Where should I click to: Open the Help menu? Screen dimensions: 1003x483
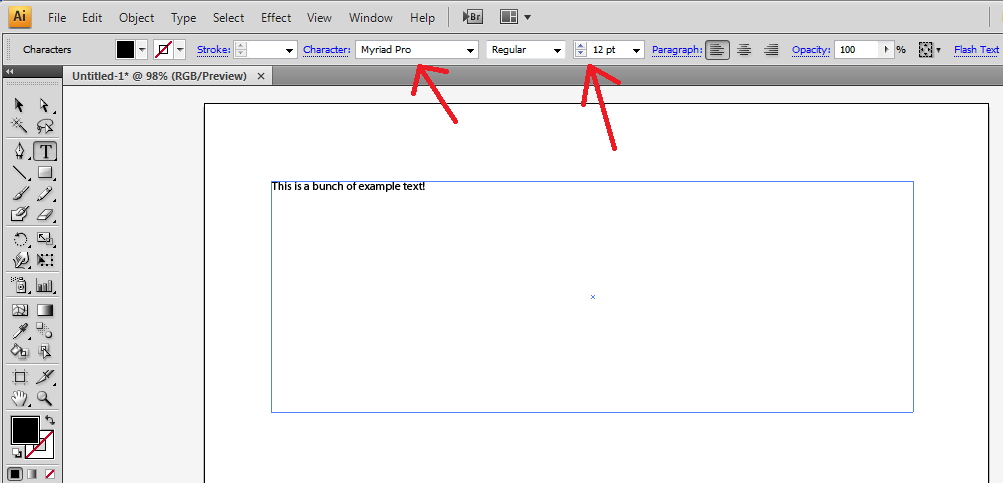(x=422, y=18)
